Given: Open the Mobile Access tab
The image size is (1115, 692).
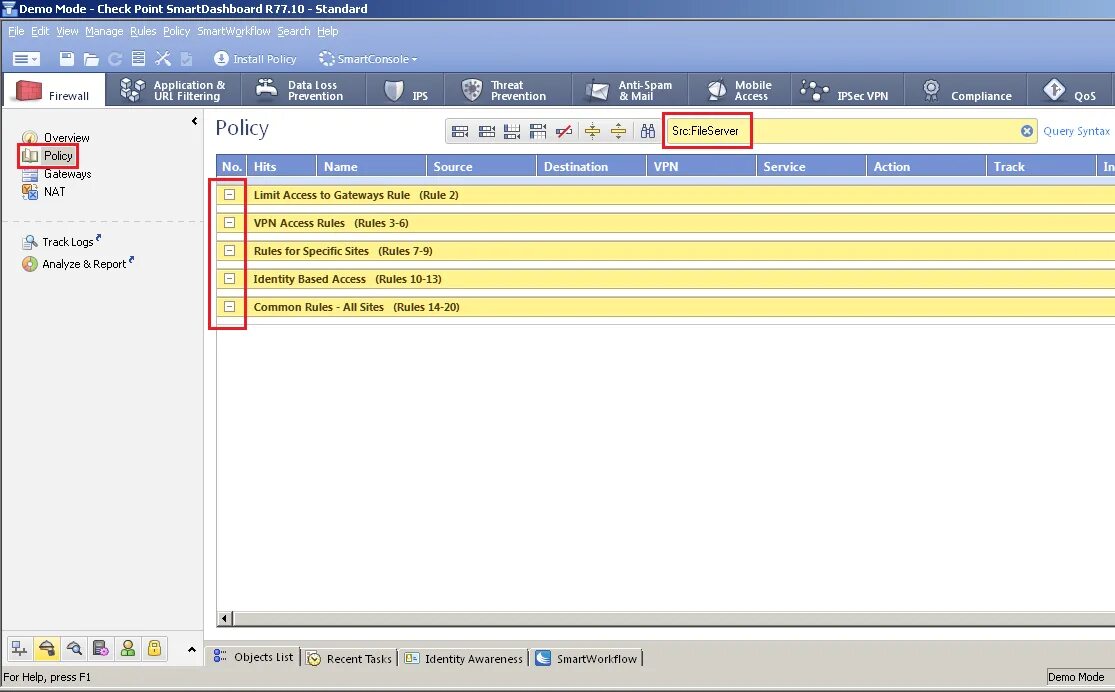Looking at the screenshot, I should (x=740, y=90).
